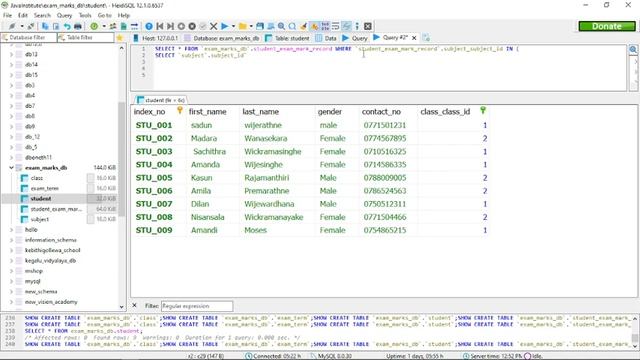640x360 pixels.
Task: Click the Table filter input
Action: point(86,38)
